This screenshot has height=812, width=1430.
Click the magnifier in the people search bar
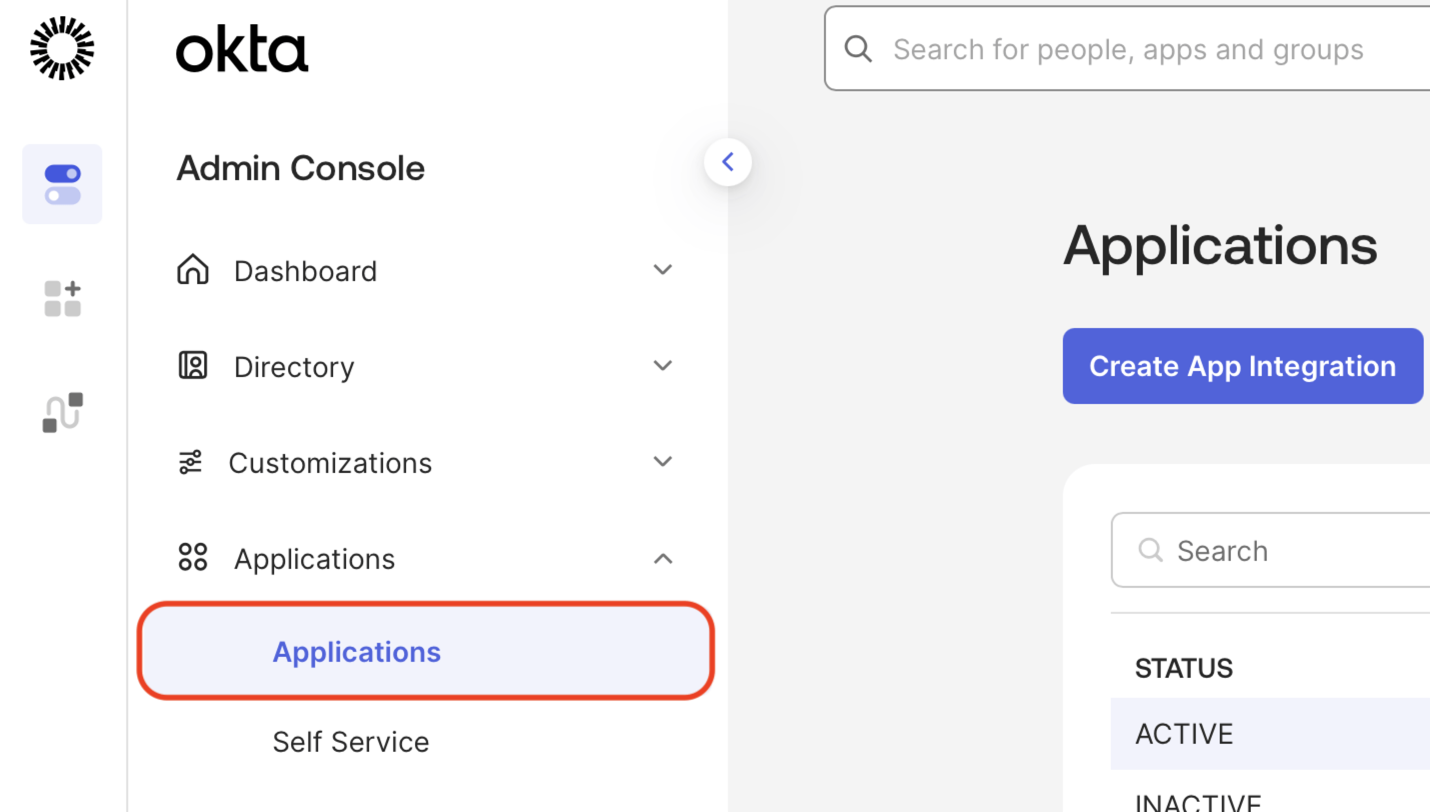click(858, 48)
